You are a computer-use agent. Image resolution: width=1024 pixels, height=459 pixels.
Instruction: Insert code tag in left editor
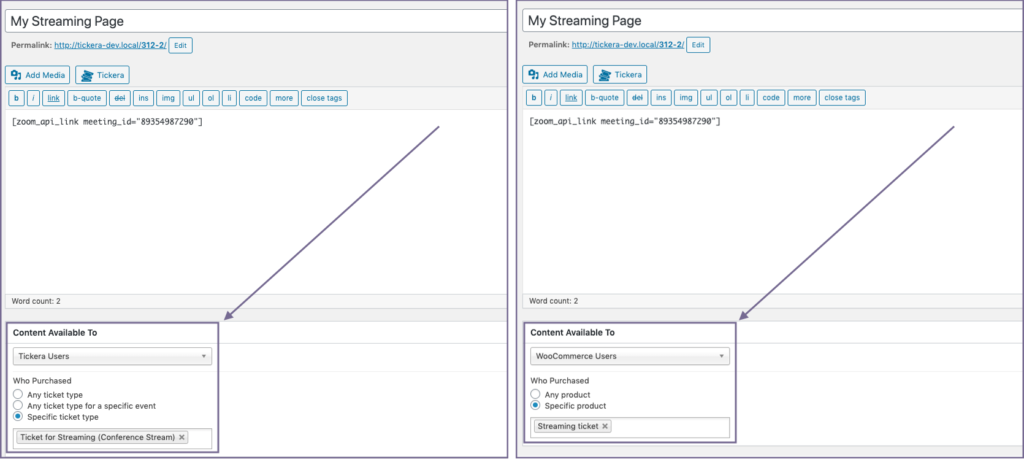click(253, 98)
